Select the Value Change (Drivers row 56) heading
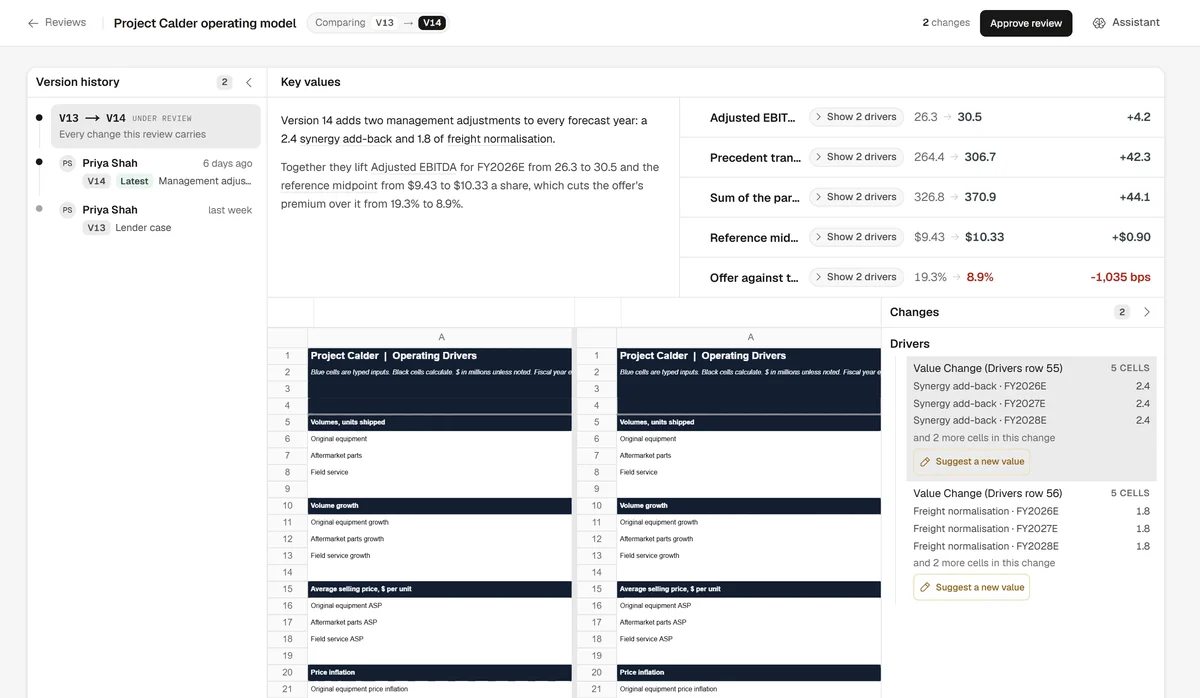The width and height of the screenshot is (1200, 698). (x=987, y=493)
